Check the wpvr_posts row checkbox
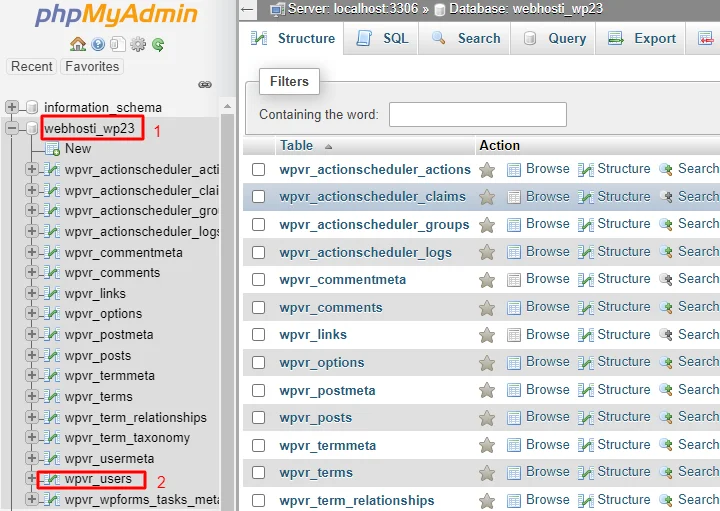720x511 pixels. tap(259, 418)
